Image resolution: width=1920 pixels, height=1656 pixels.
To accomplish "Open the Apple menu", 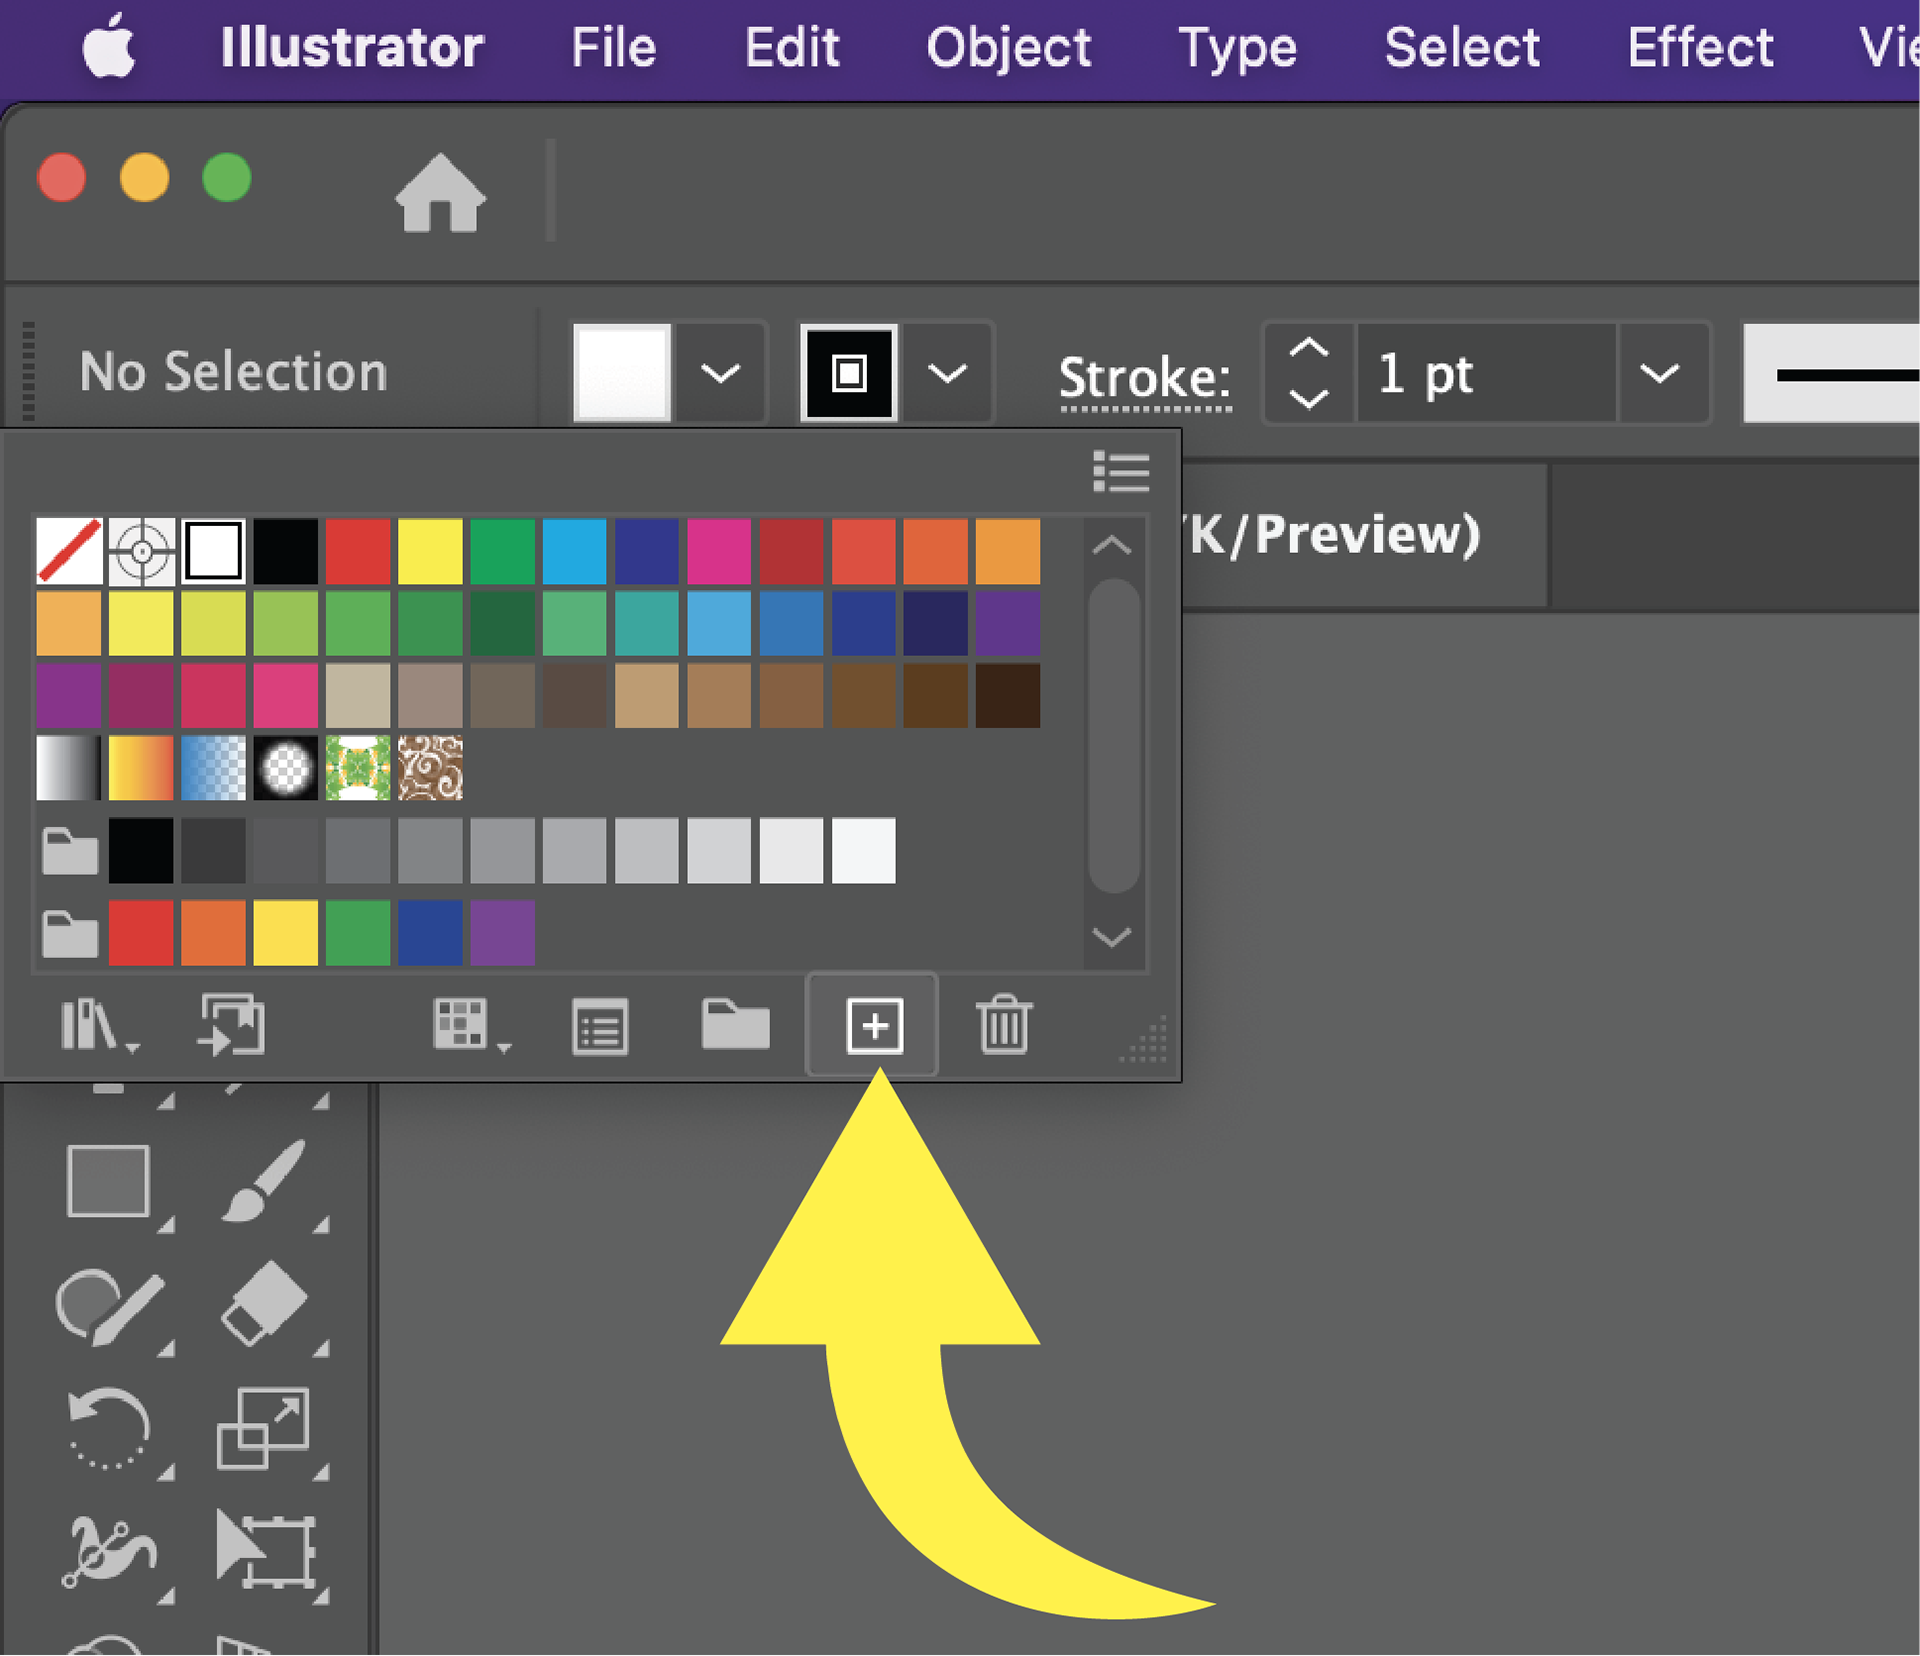I will (x=109, y=46).
